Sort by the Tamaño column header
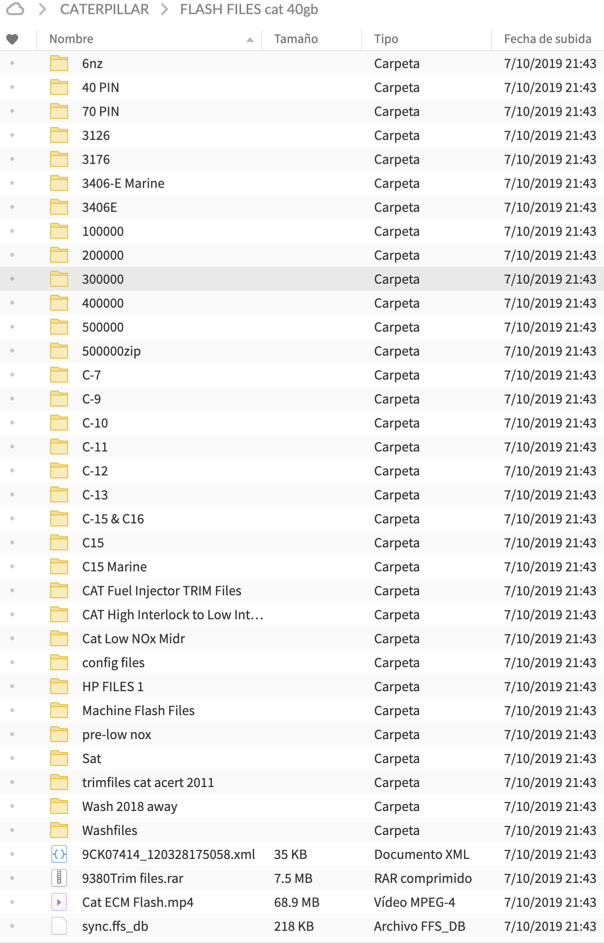This screenshot has height=943, width=604. [296, 38]
